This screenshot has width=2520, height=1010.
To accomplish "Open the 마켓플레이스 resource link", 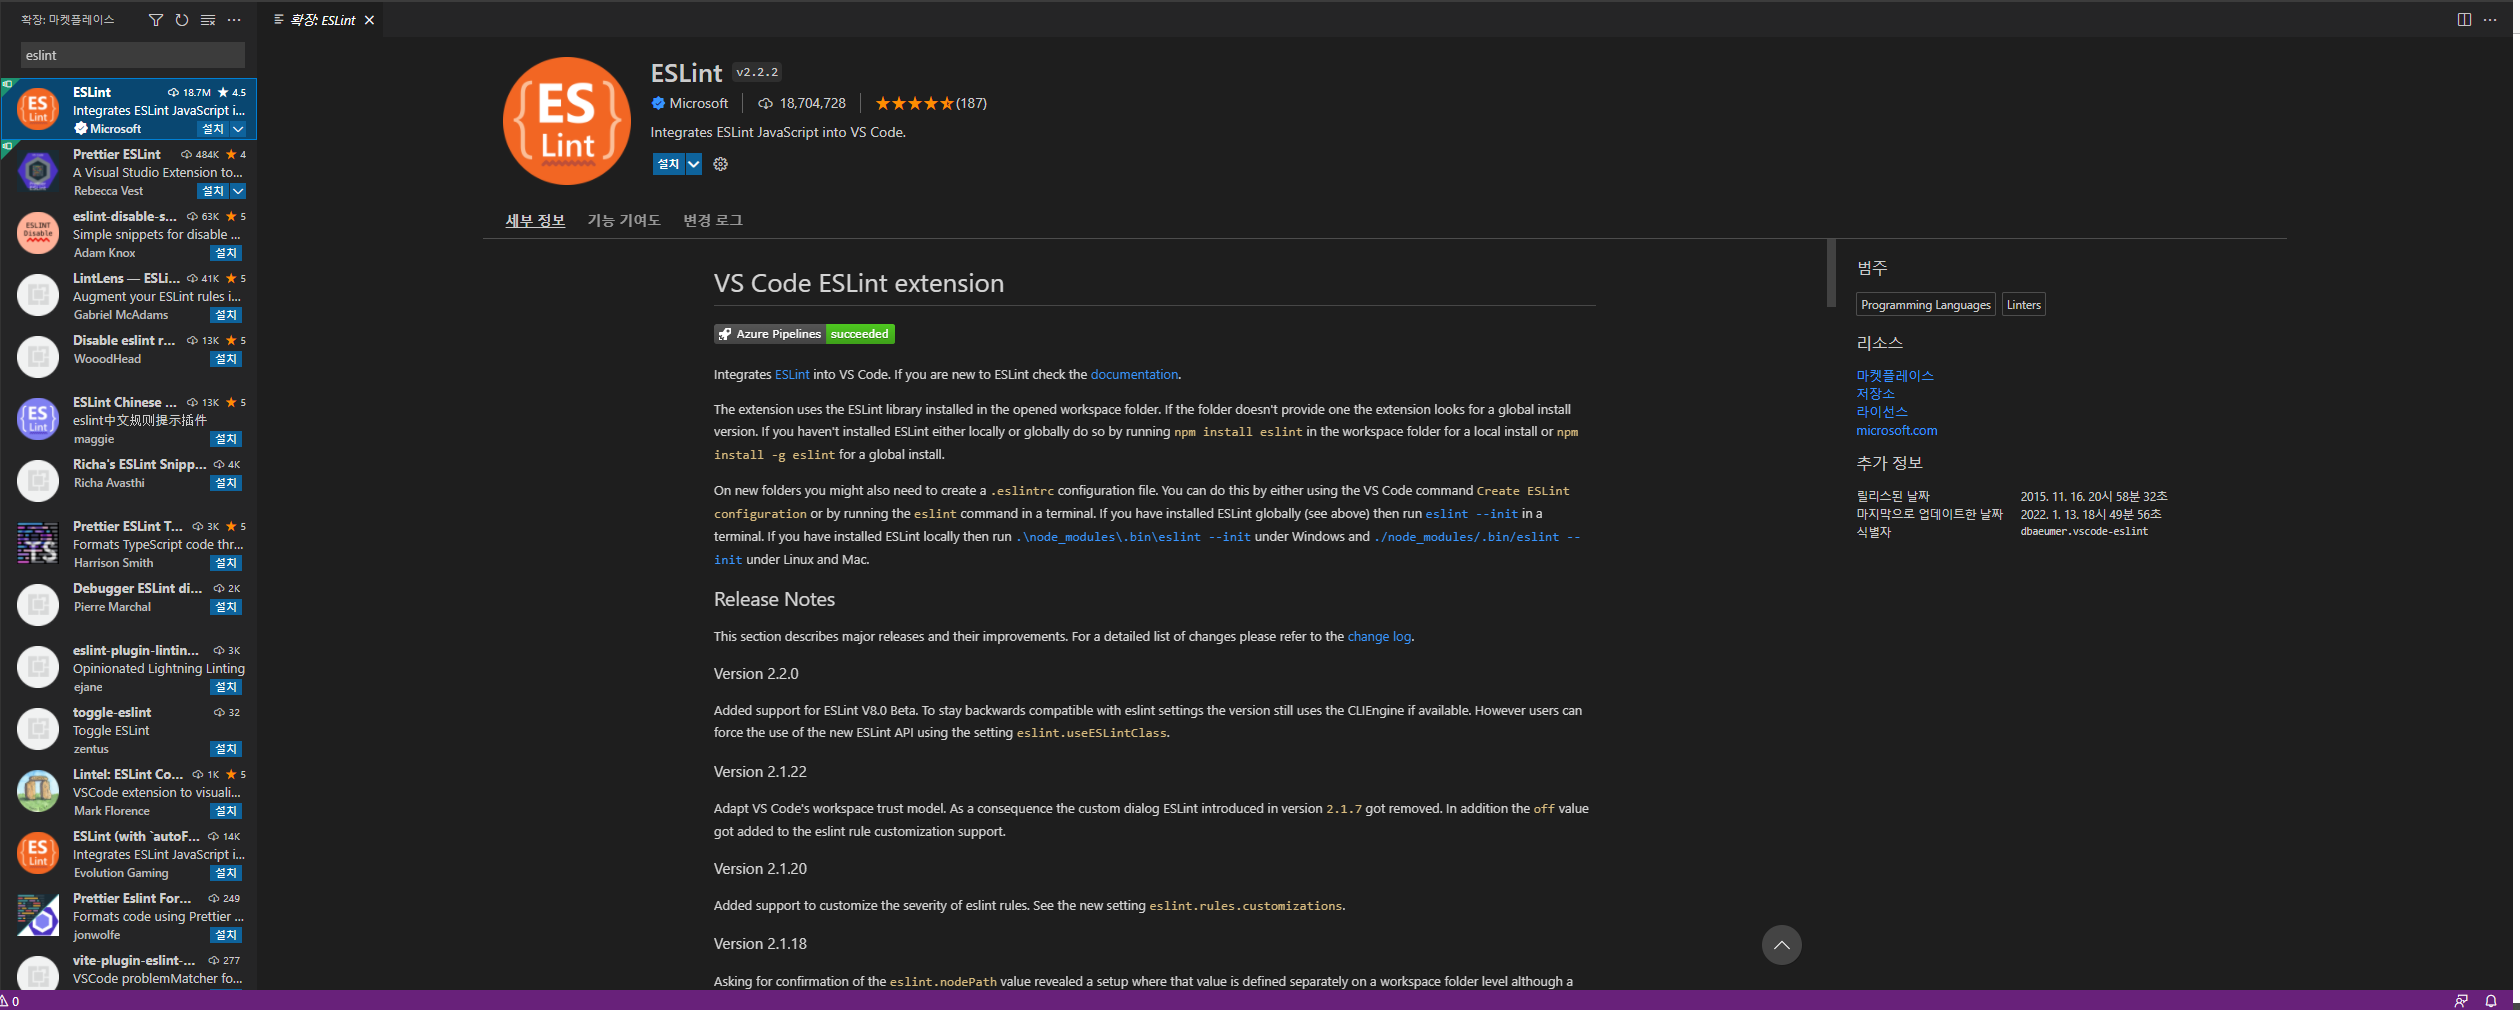I will [1895, 376].
